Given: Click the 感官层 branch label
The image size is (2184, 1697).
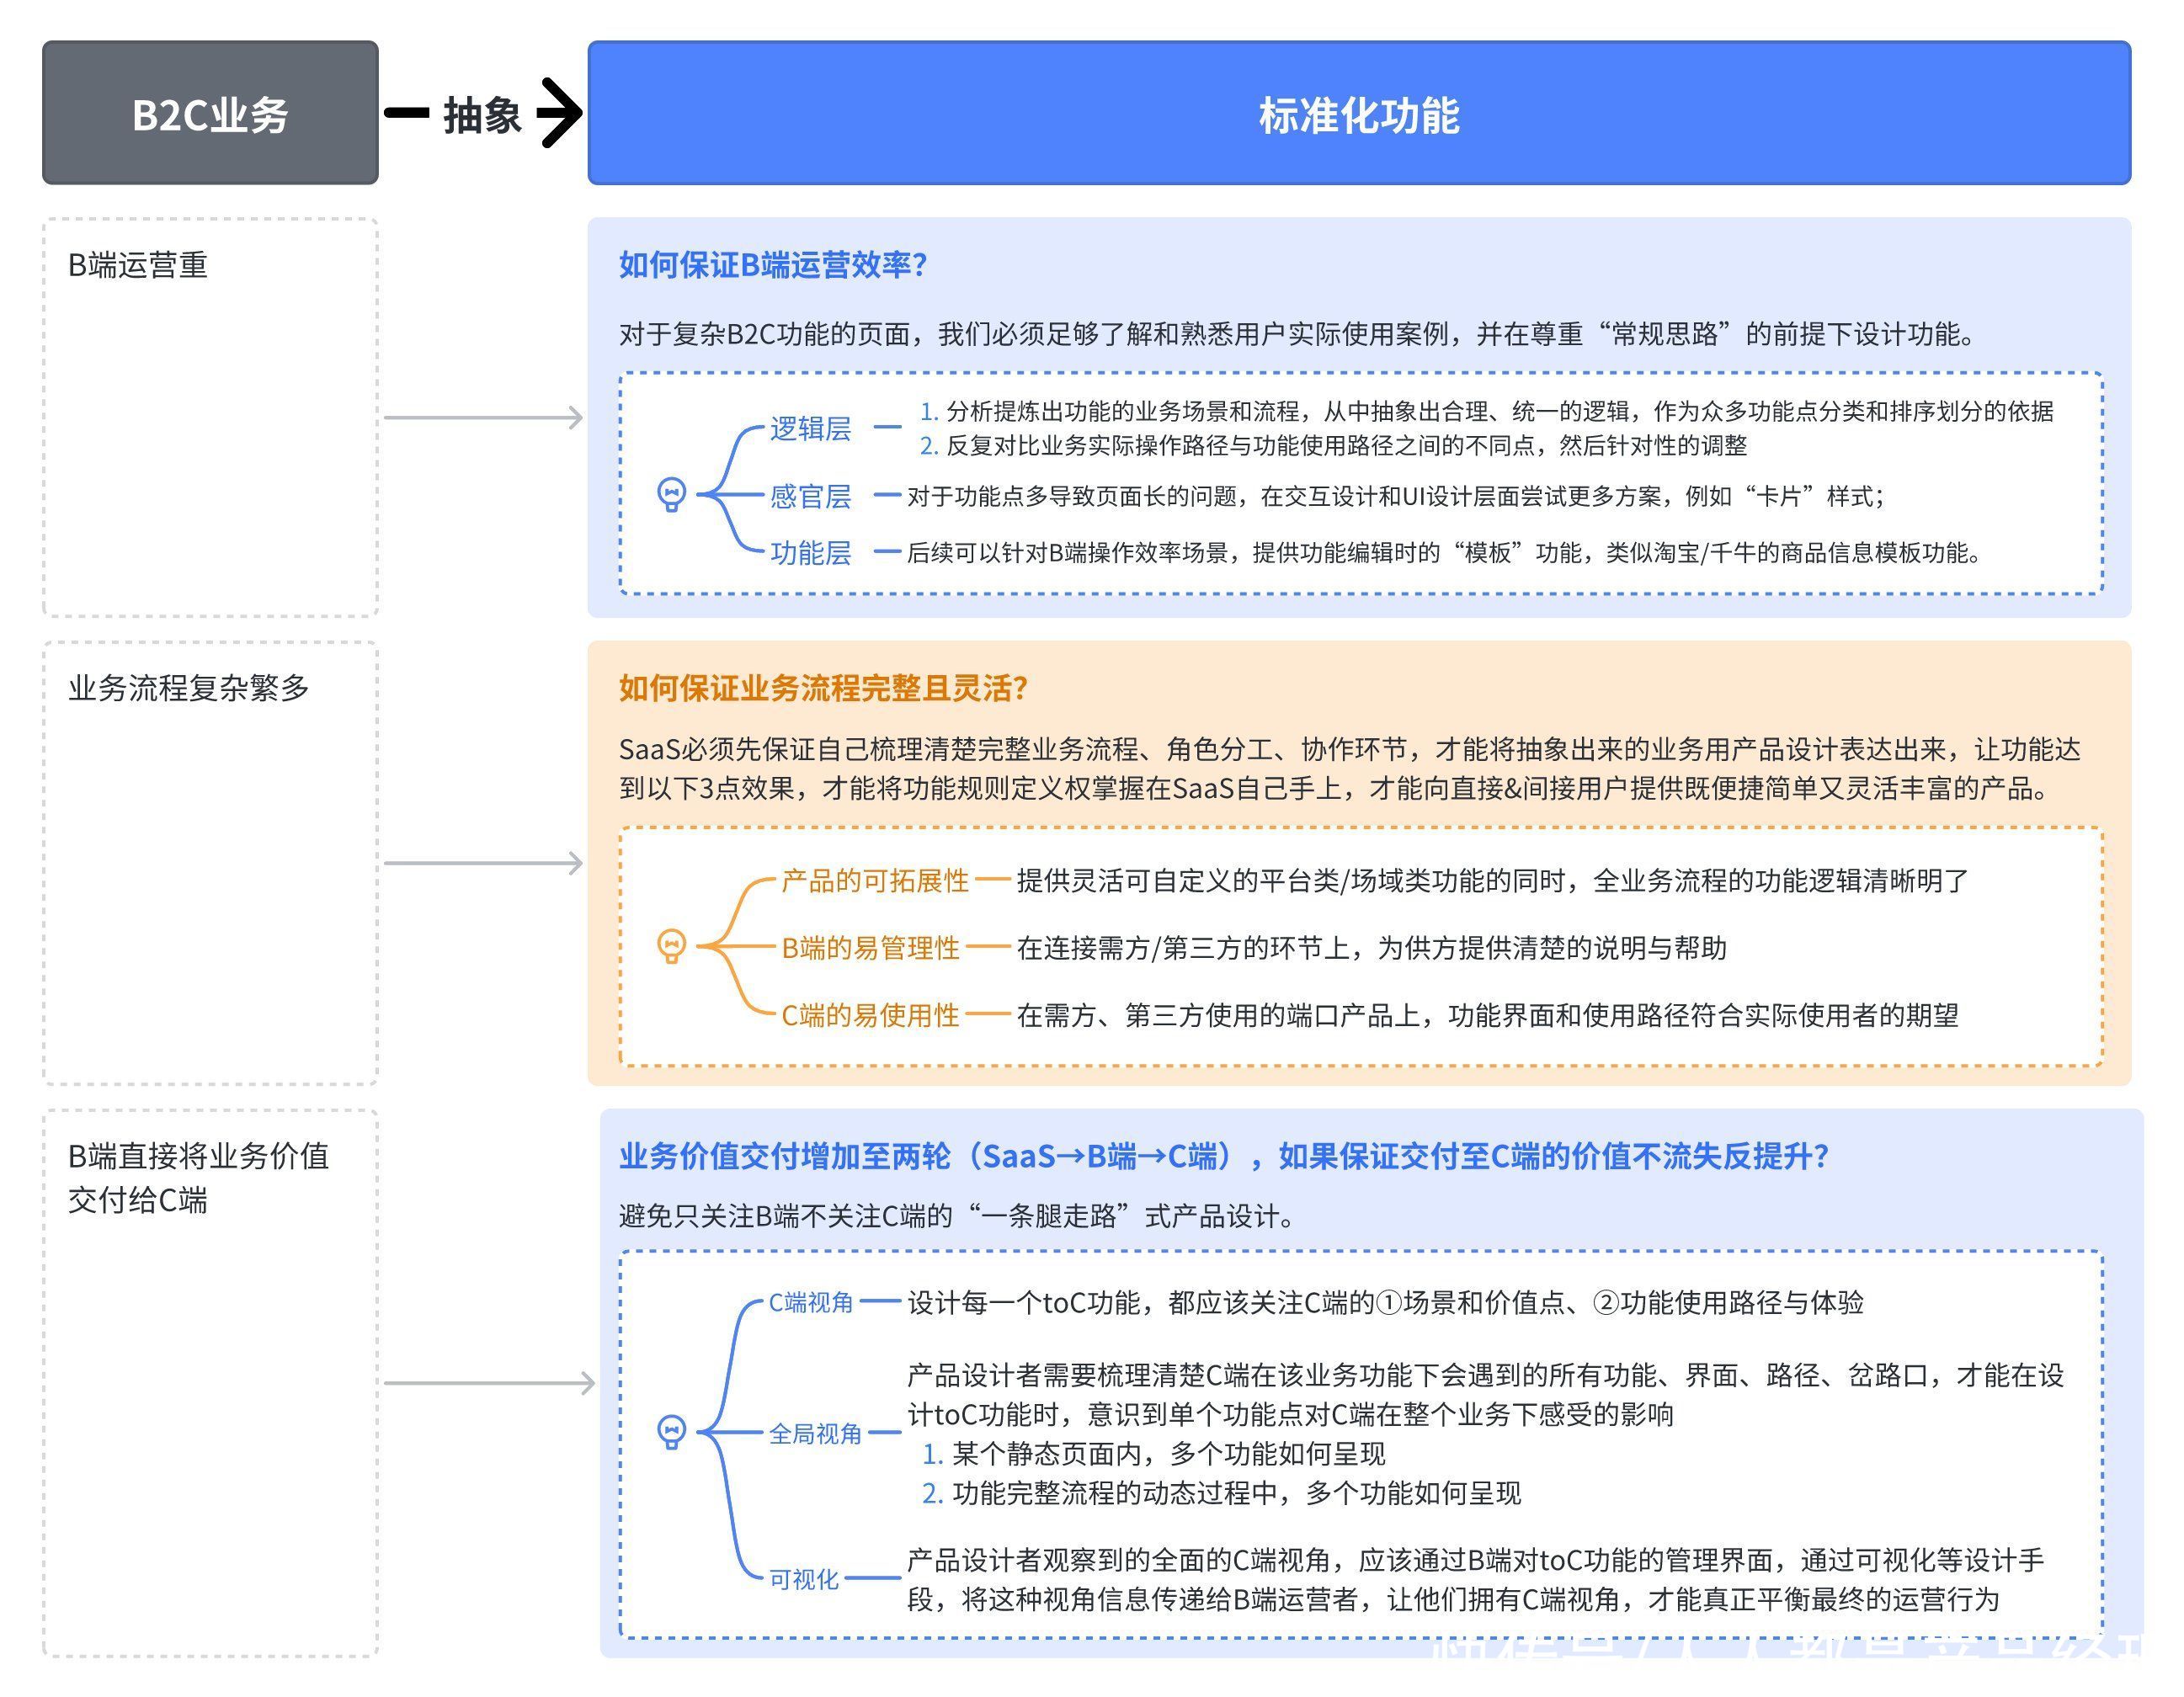Looking at the screenshot, I should [810, 496].
